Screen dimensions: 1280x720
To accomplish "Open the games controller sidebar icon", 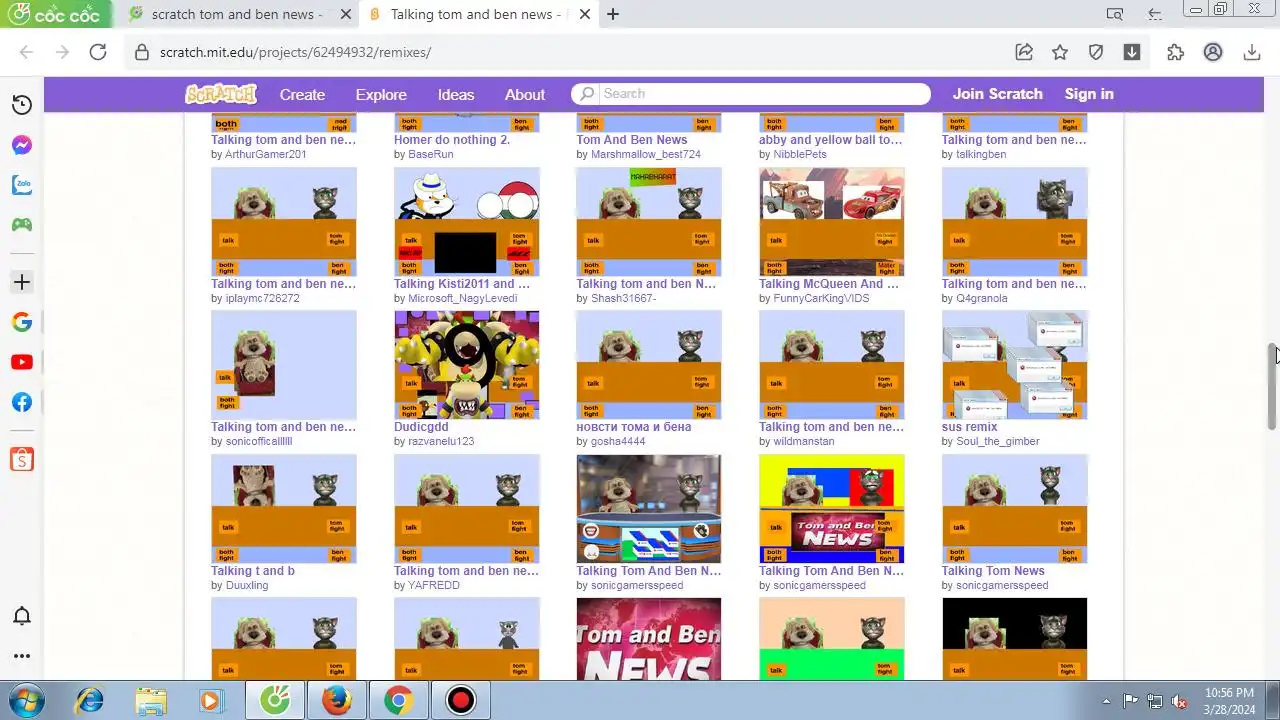I will 22,225.
